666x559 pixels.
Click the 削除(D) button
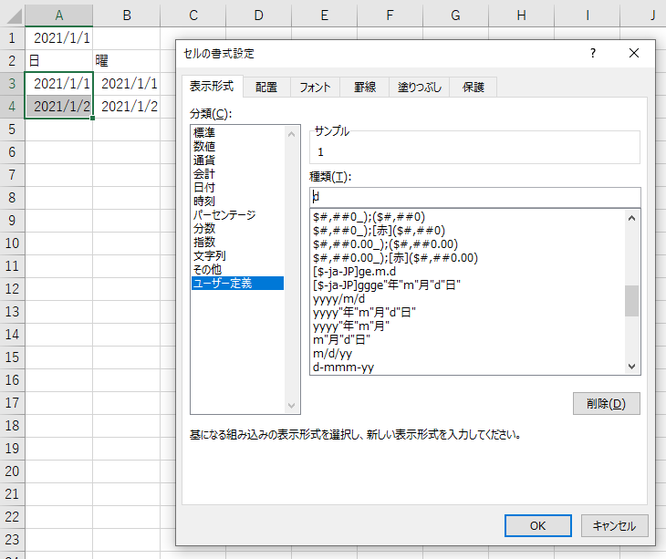[606, 404]
